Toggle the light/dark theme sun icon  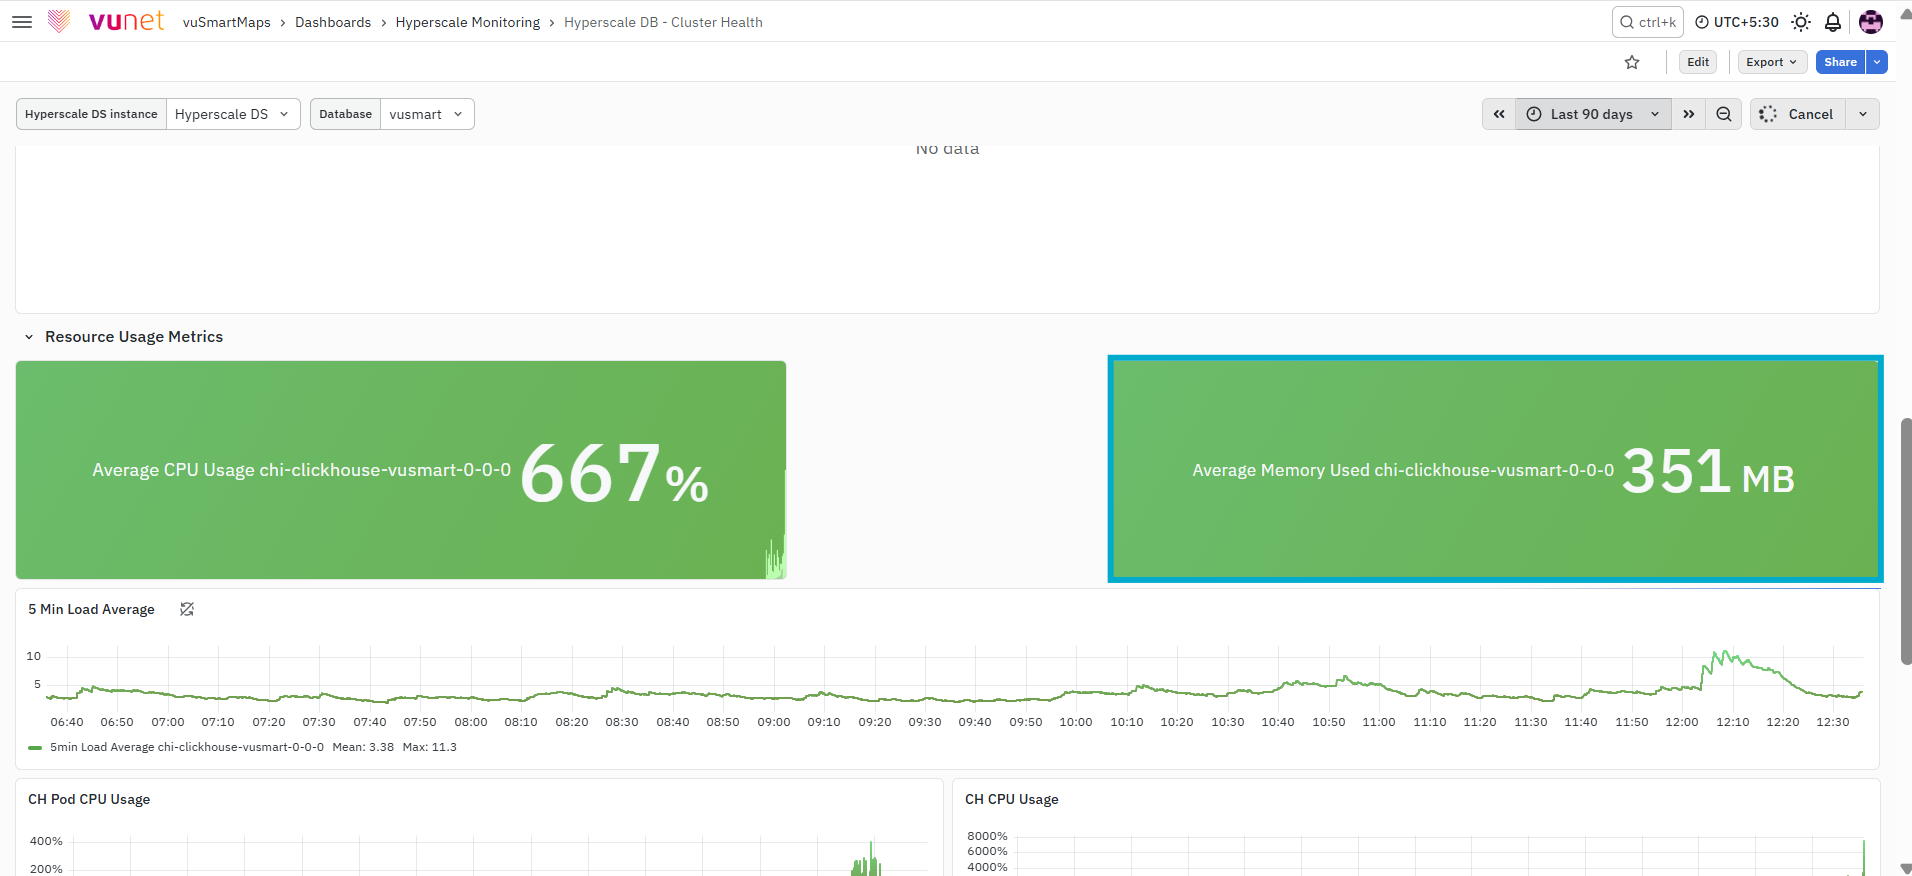click(x=1801, y=22)
